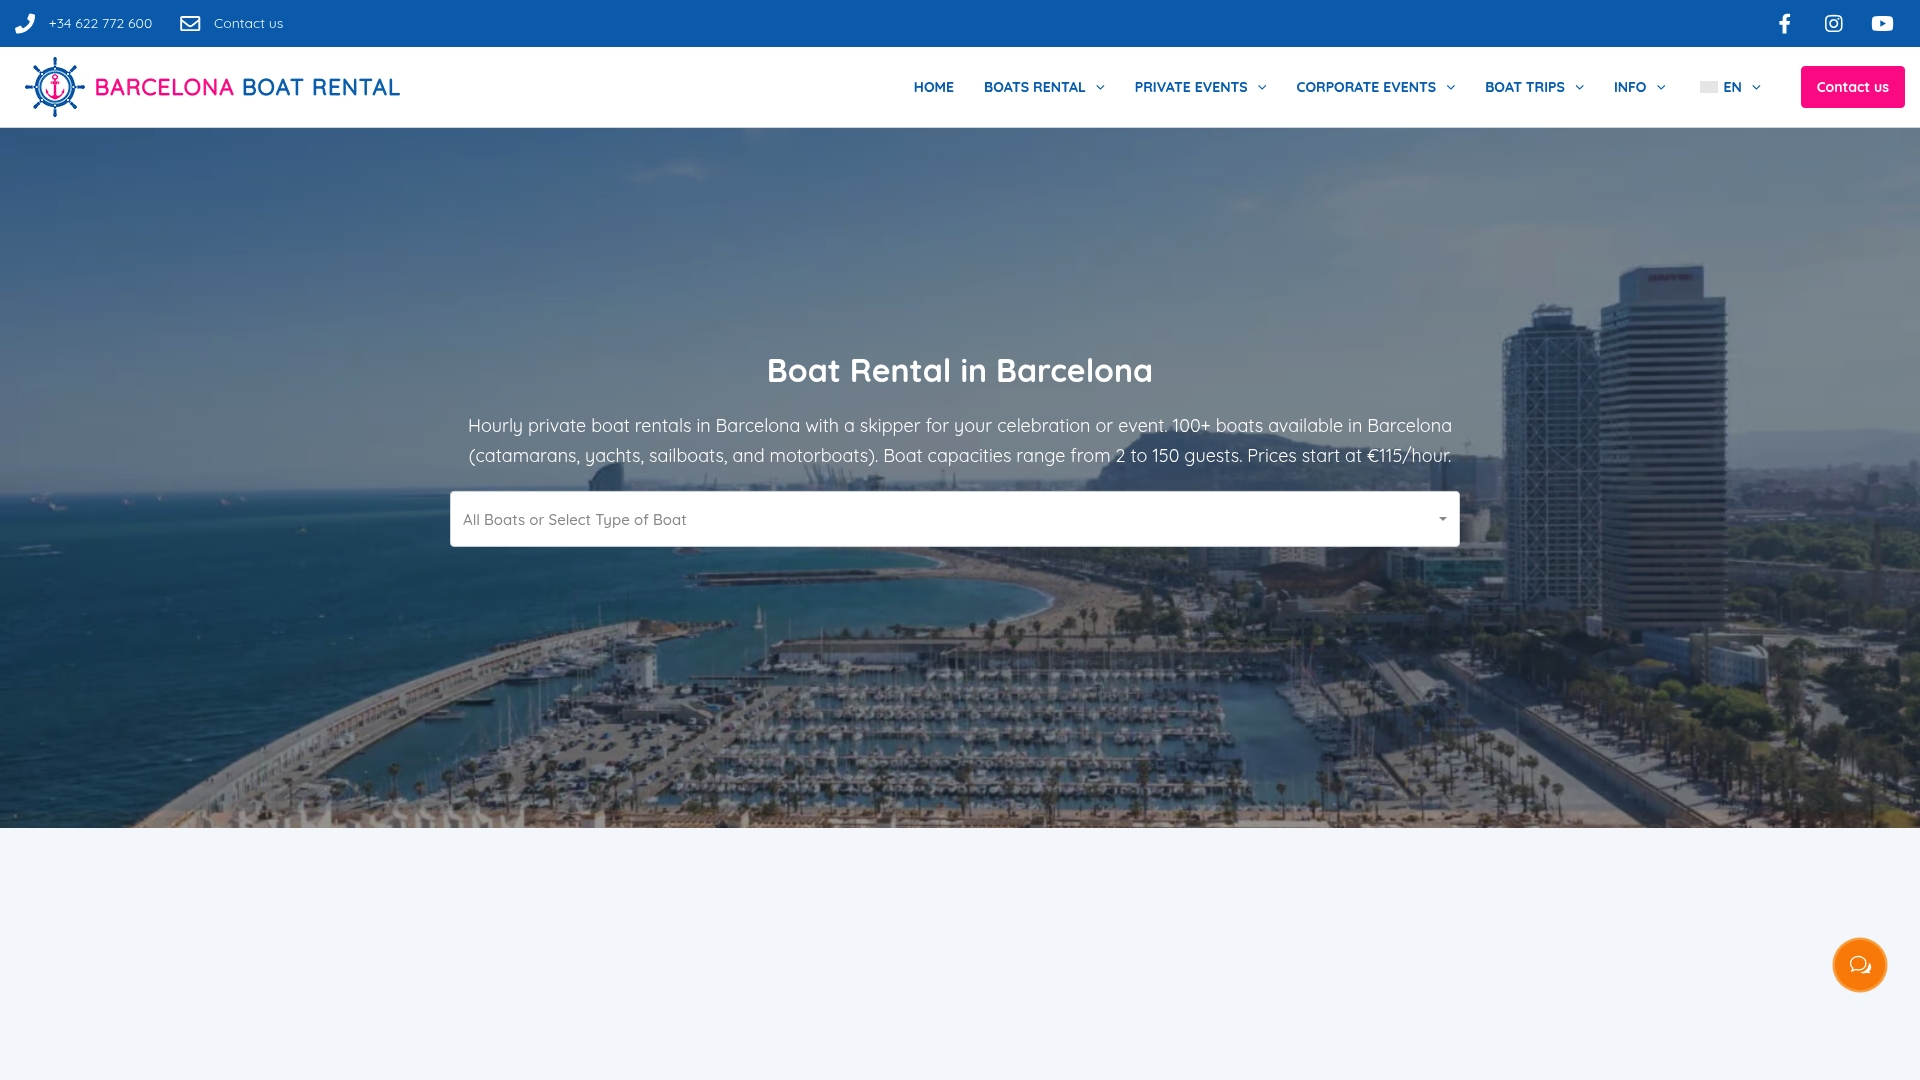
Task: Open the YouTube channel icon
Action: [x=1882, y=23]
